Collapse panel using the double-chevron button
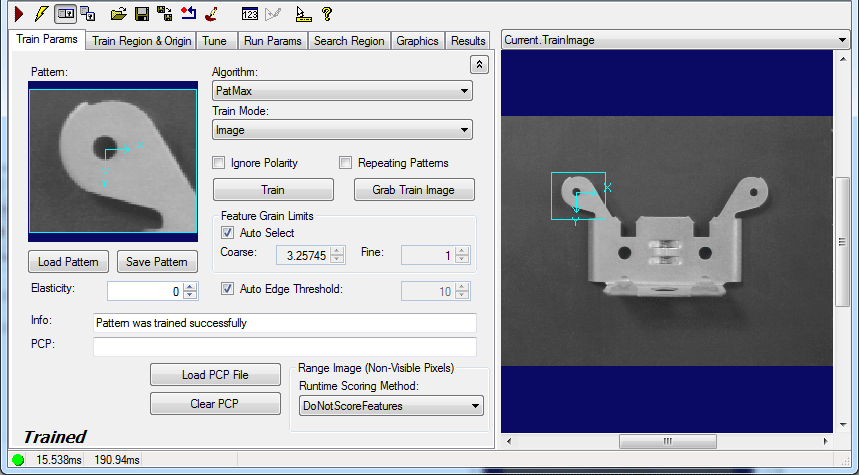Screen dimensions: 859x475 (x=479, y=65)
